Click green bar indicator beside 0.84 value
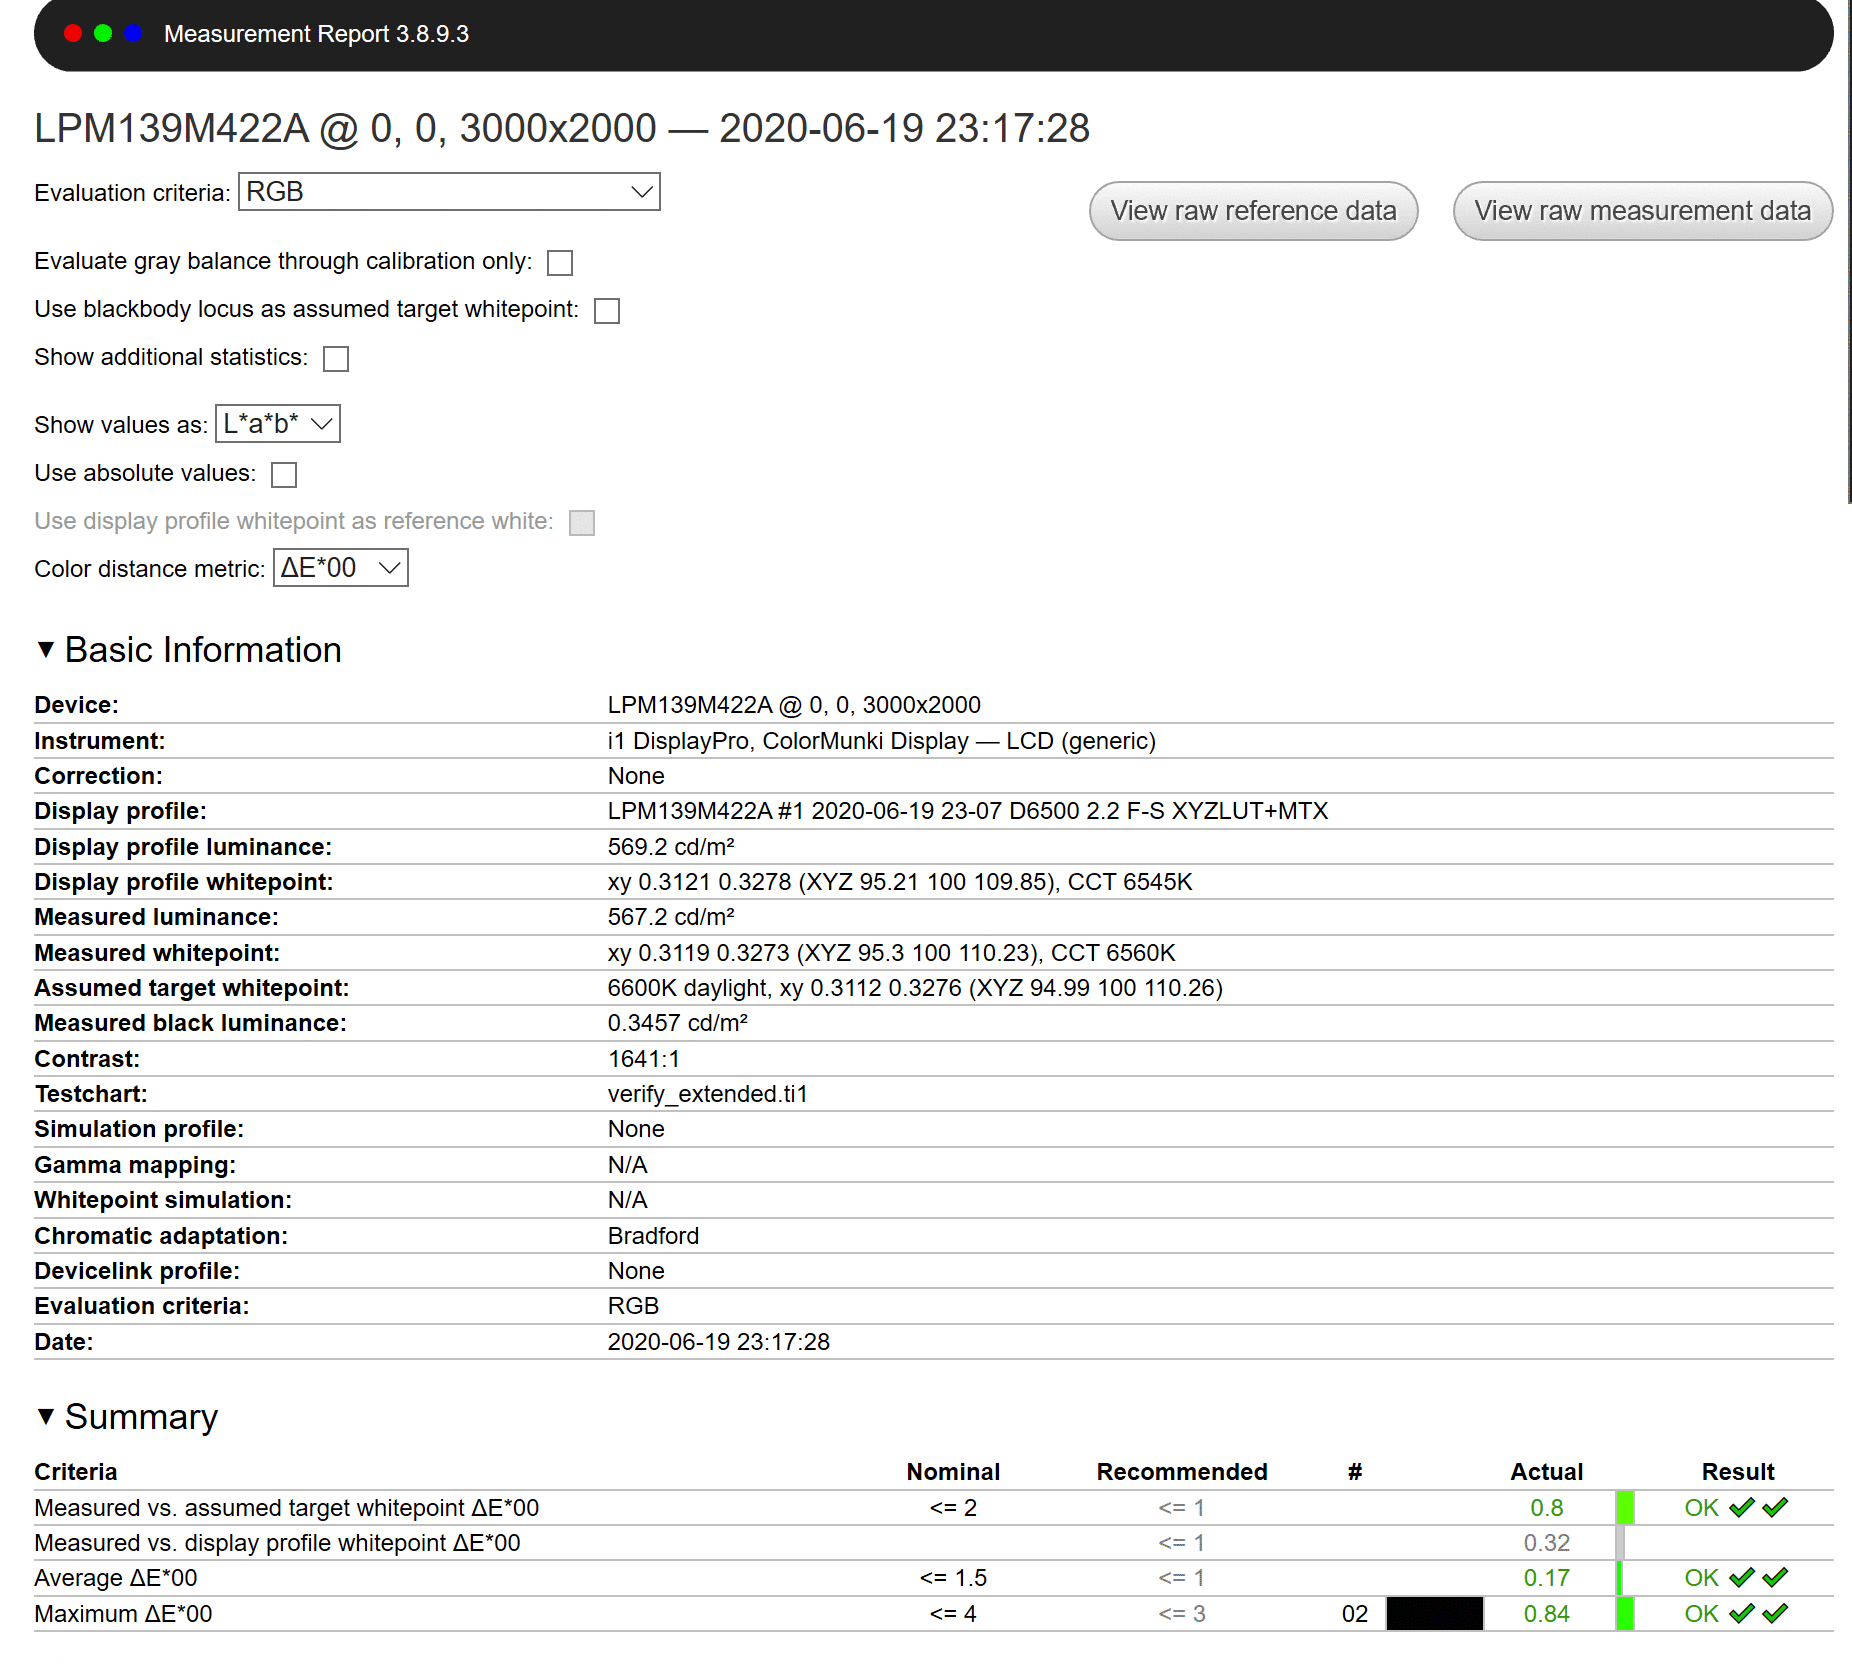This screenshot has height=1664, width=1852. click(x=1625, y=1614)
